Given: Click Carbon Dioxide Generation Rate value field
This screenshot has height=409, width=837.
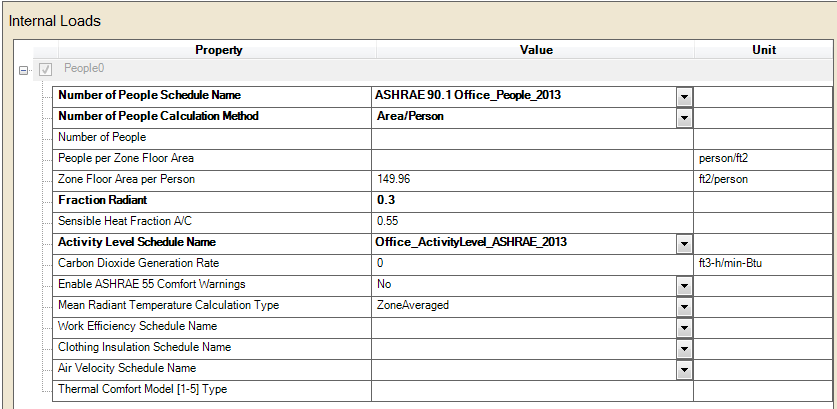Looking at the screenshot, I should point(532,263).
